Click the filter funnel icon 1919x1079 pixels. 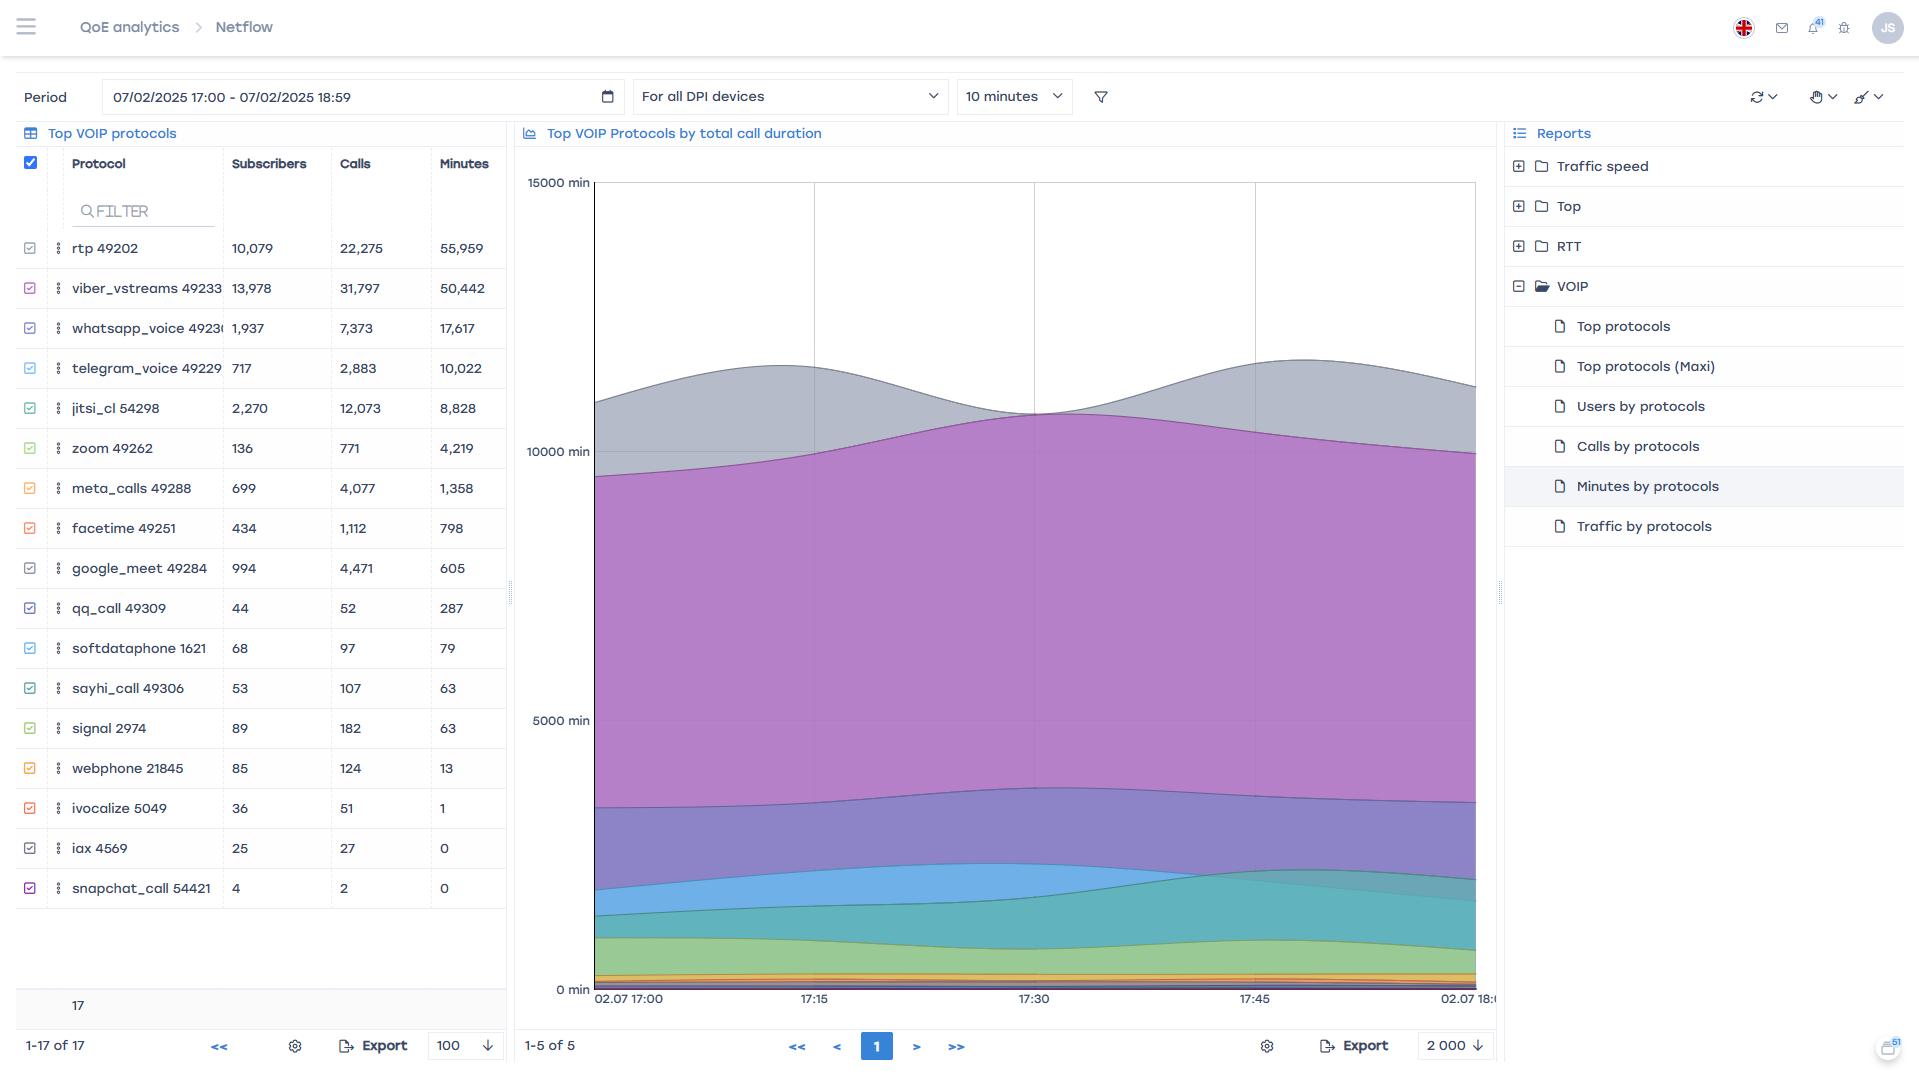click(1101, 97)
